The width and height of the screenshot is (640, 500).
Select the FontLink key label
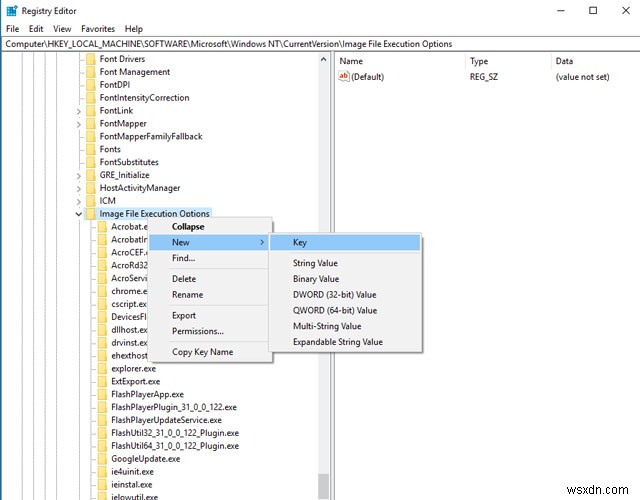(x=116, y=111)
